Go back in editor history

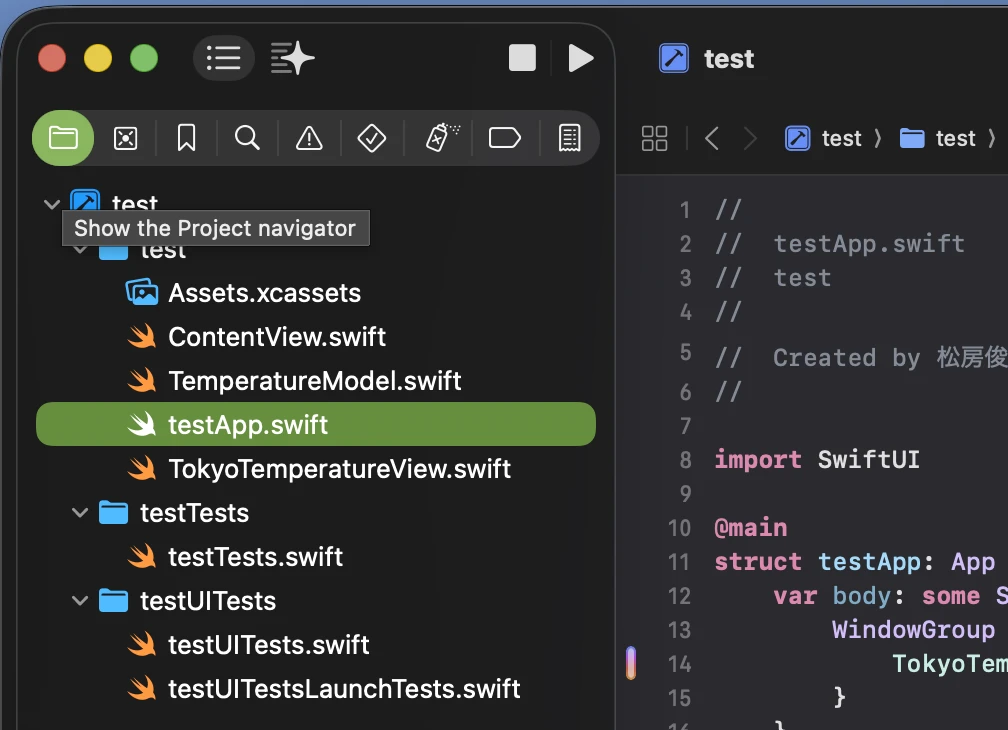(712, 138)
